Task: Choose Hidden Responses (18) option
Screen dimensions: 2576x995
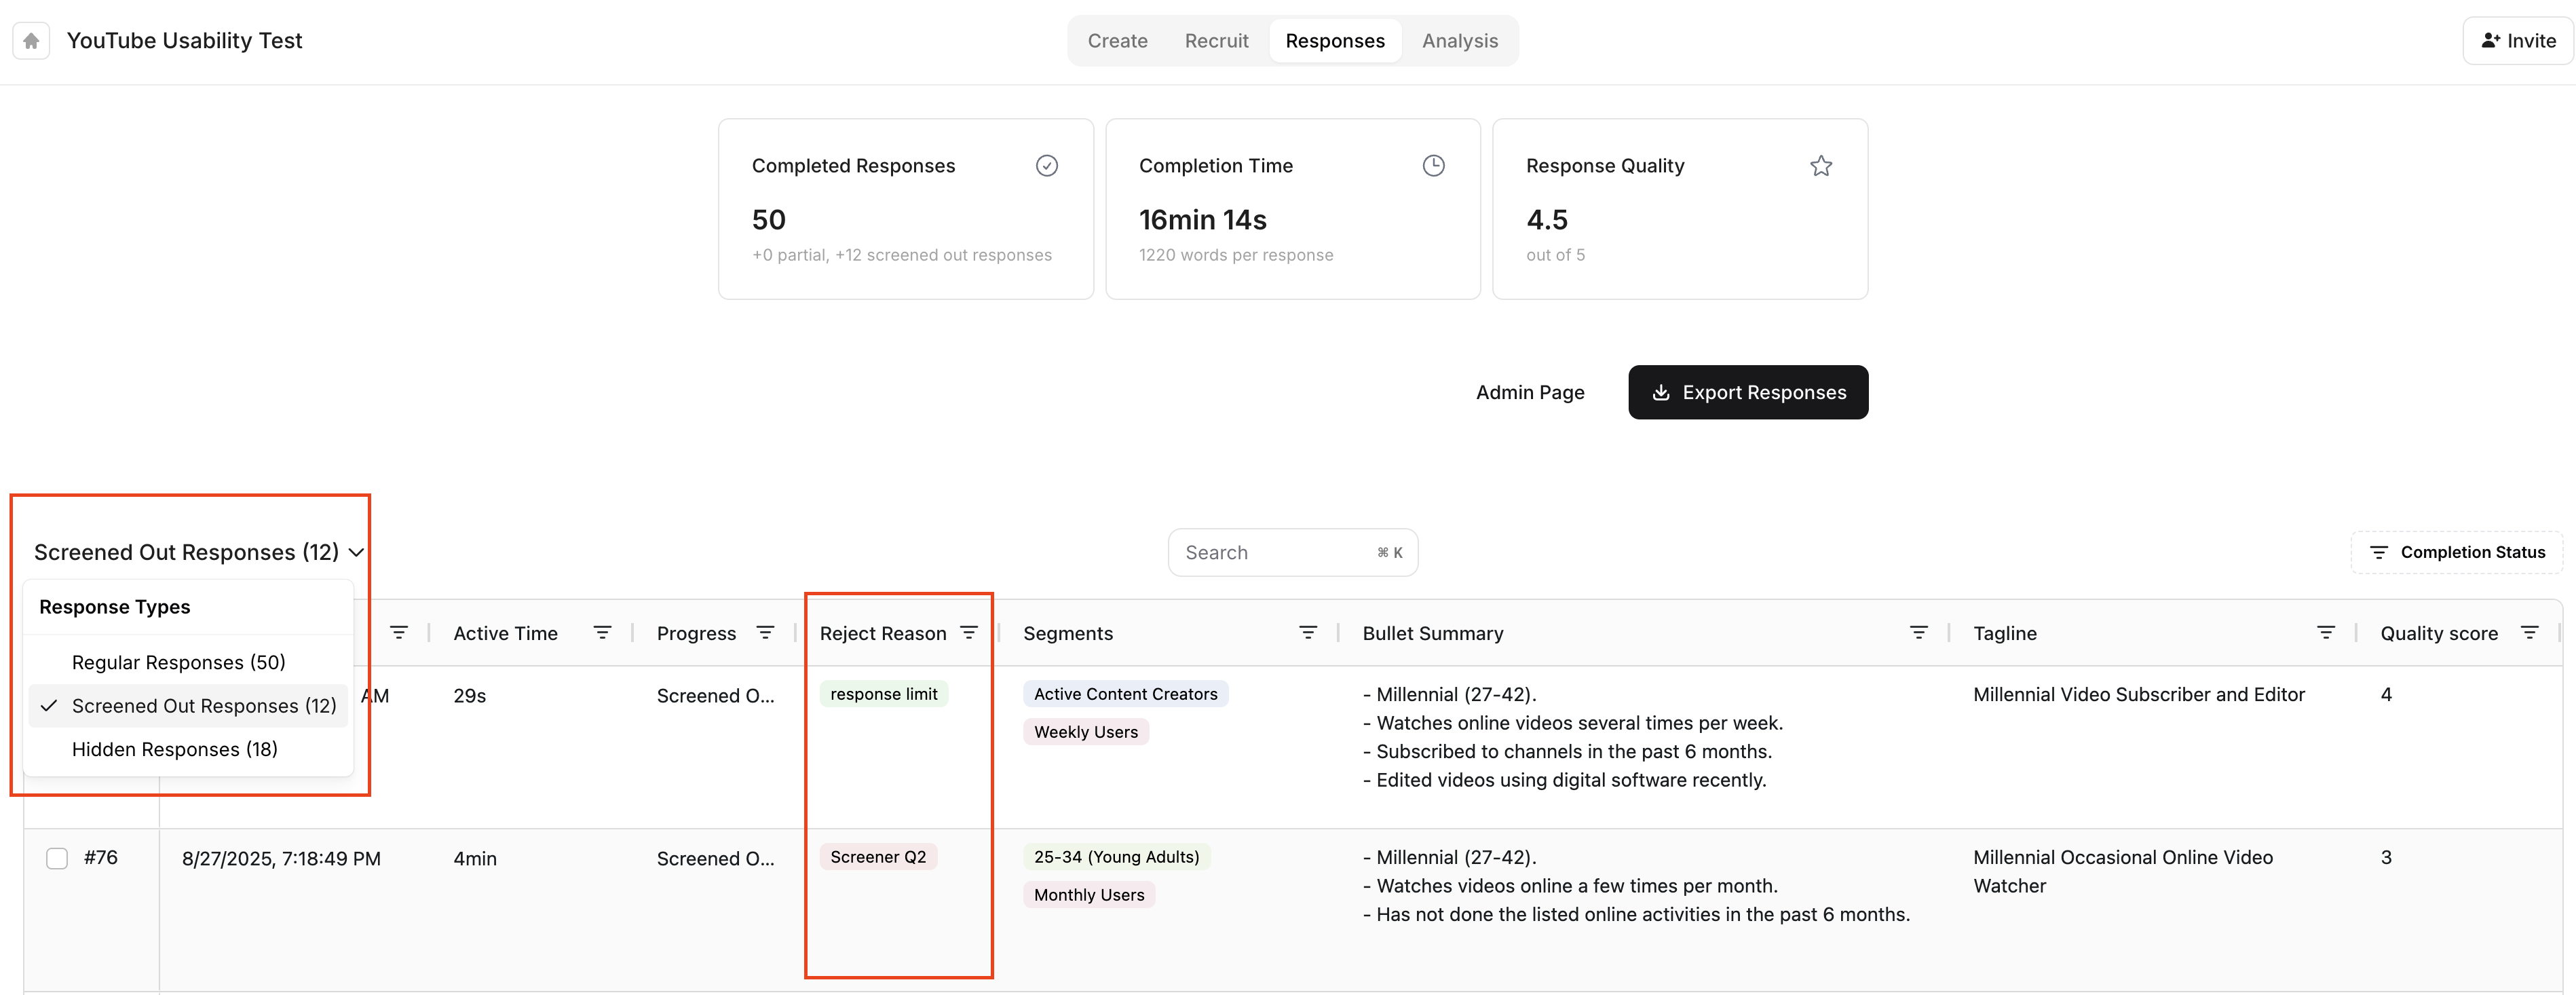Action: (174, 749)
